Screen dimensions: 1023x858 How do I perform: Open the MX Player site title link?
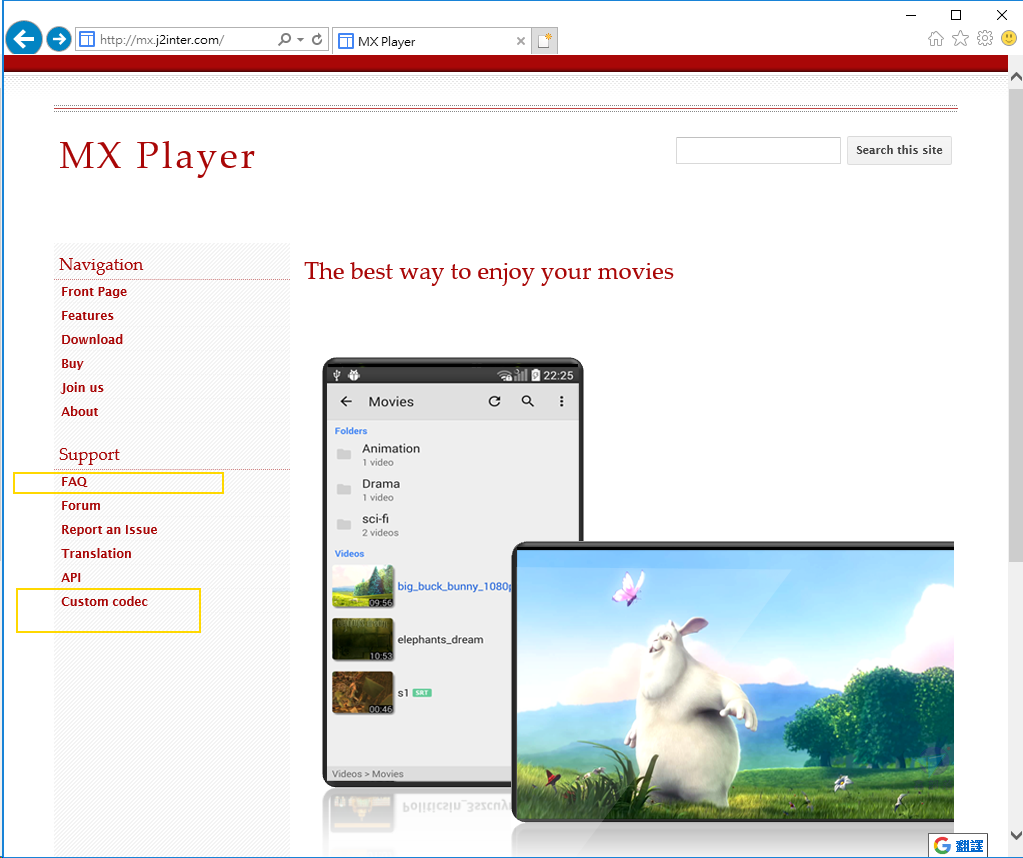tap(157, 156)
